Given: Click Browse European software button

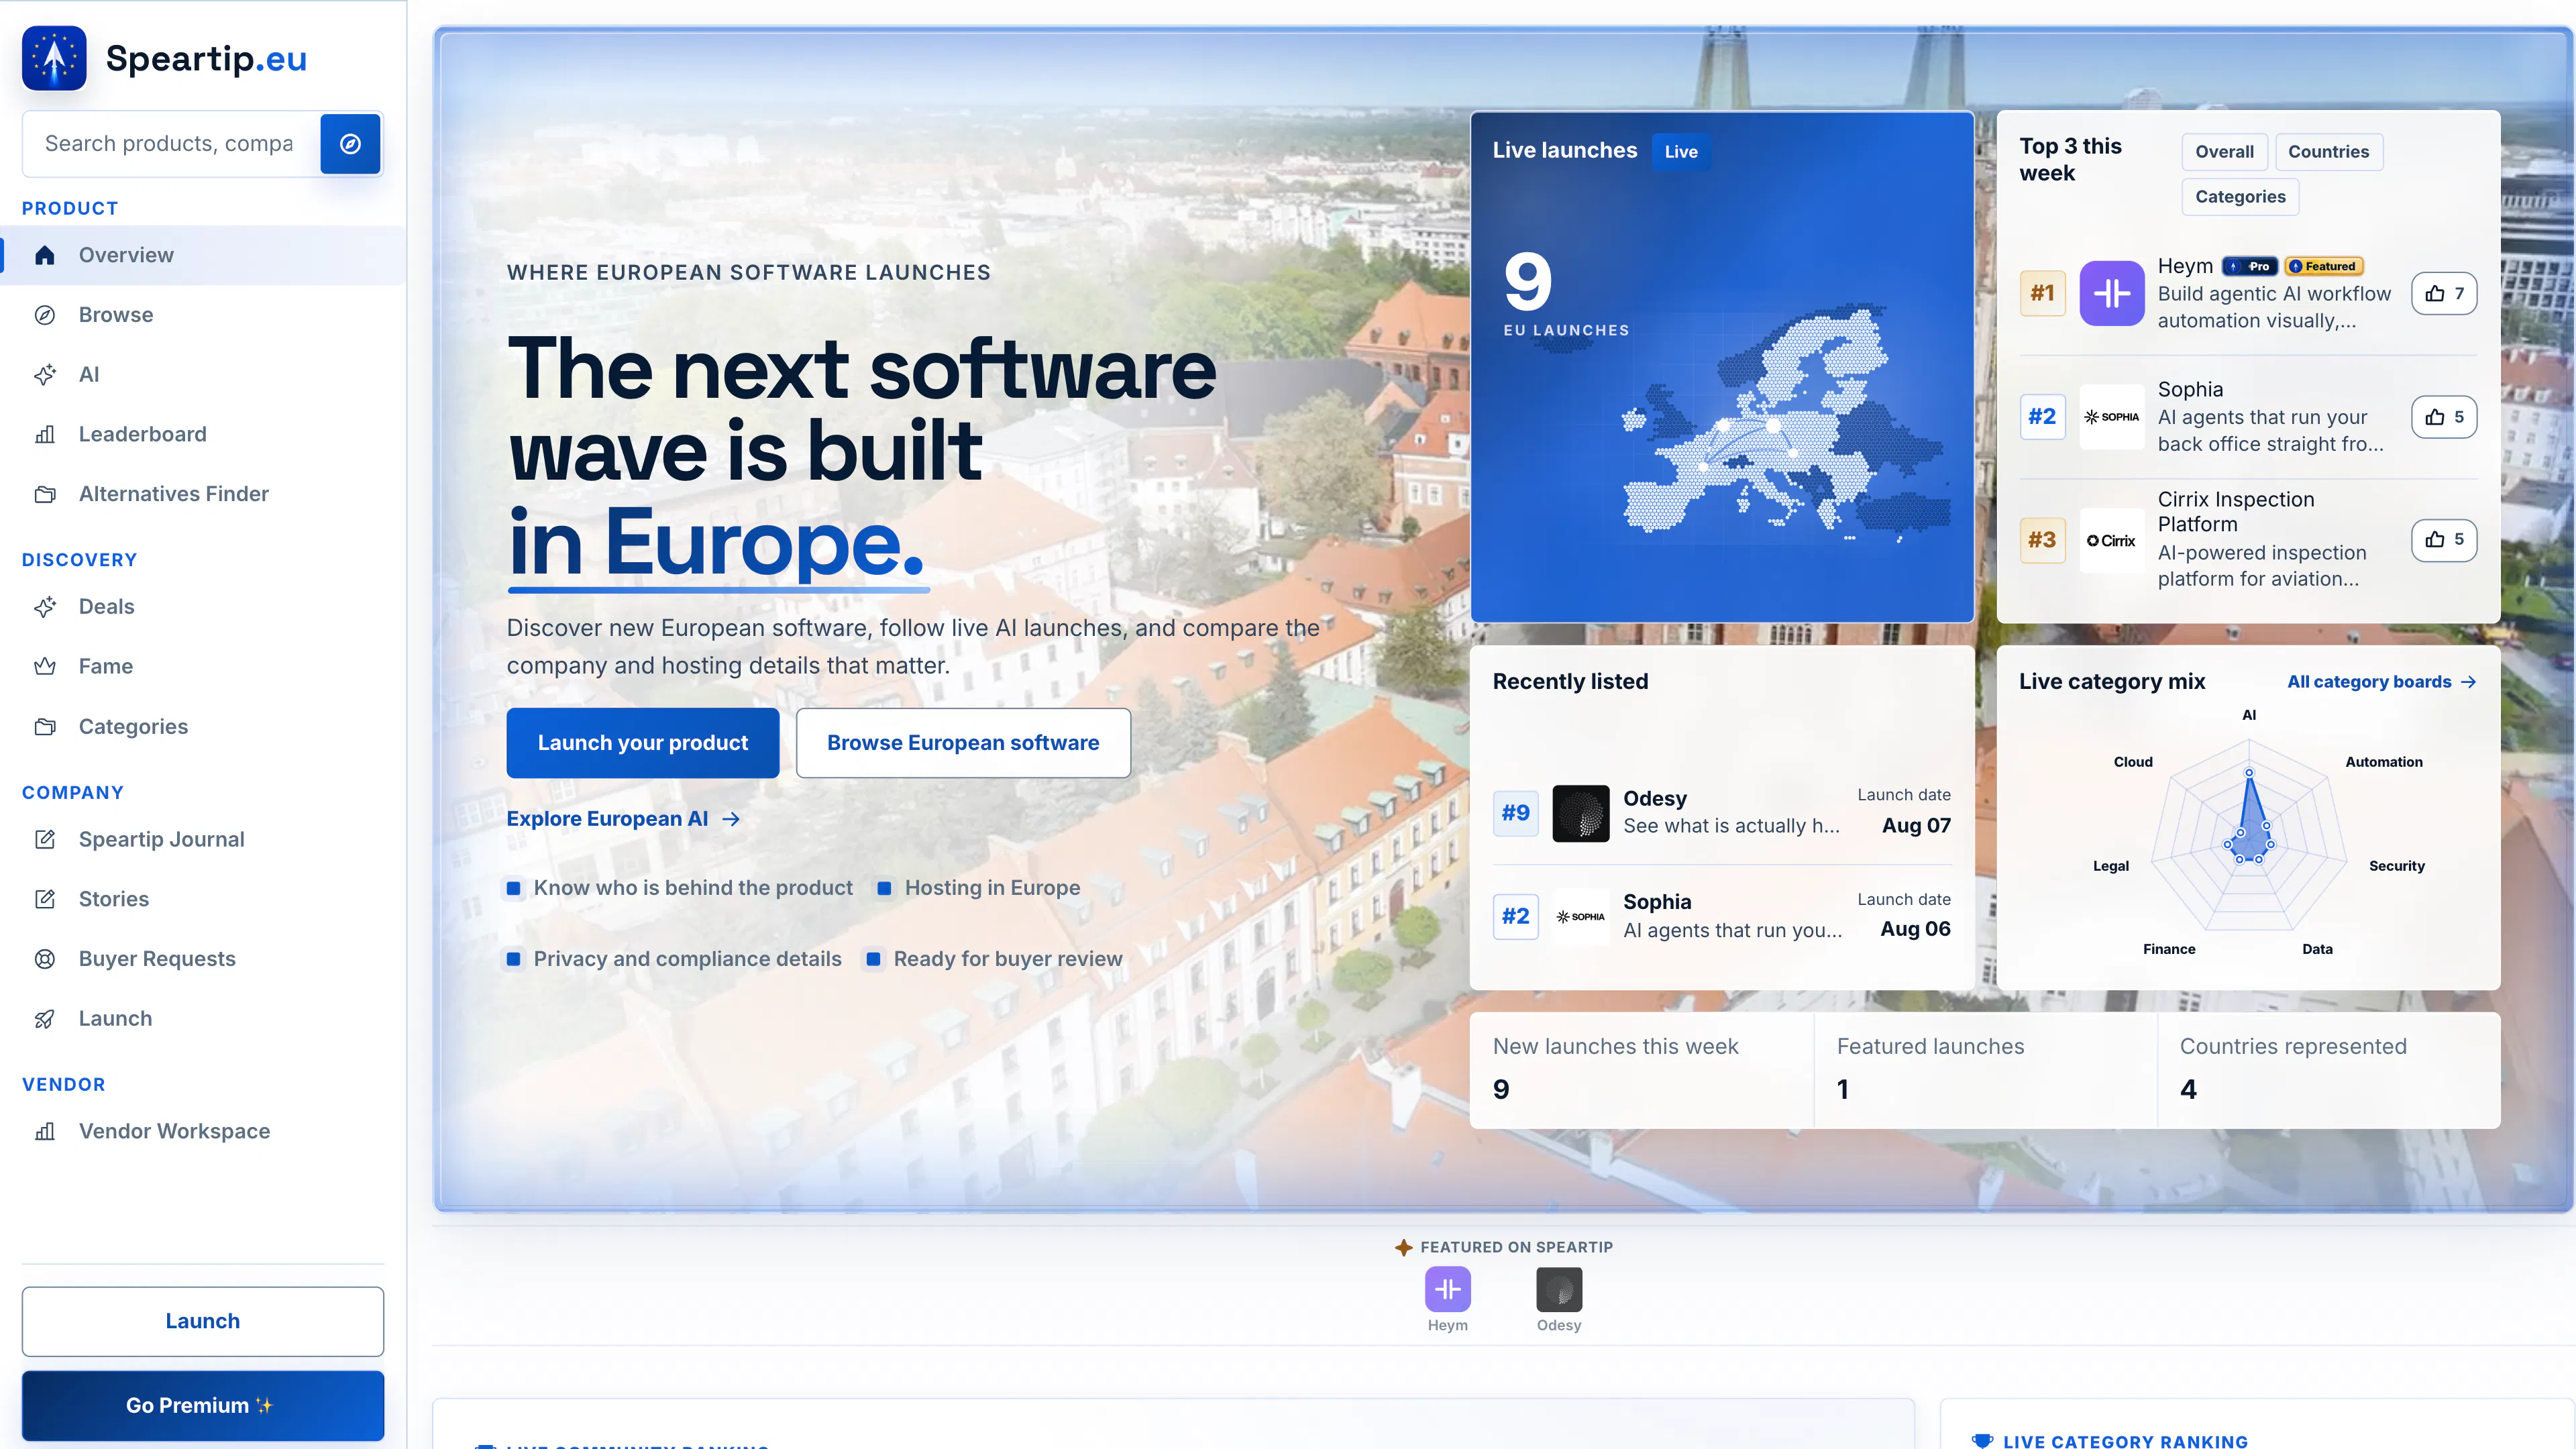Looking at the screenshot, I should click(963, 743).
